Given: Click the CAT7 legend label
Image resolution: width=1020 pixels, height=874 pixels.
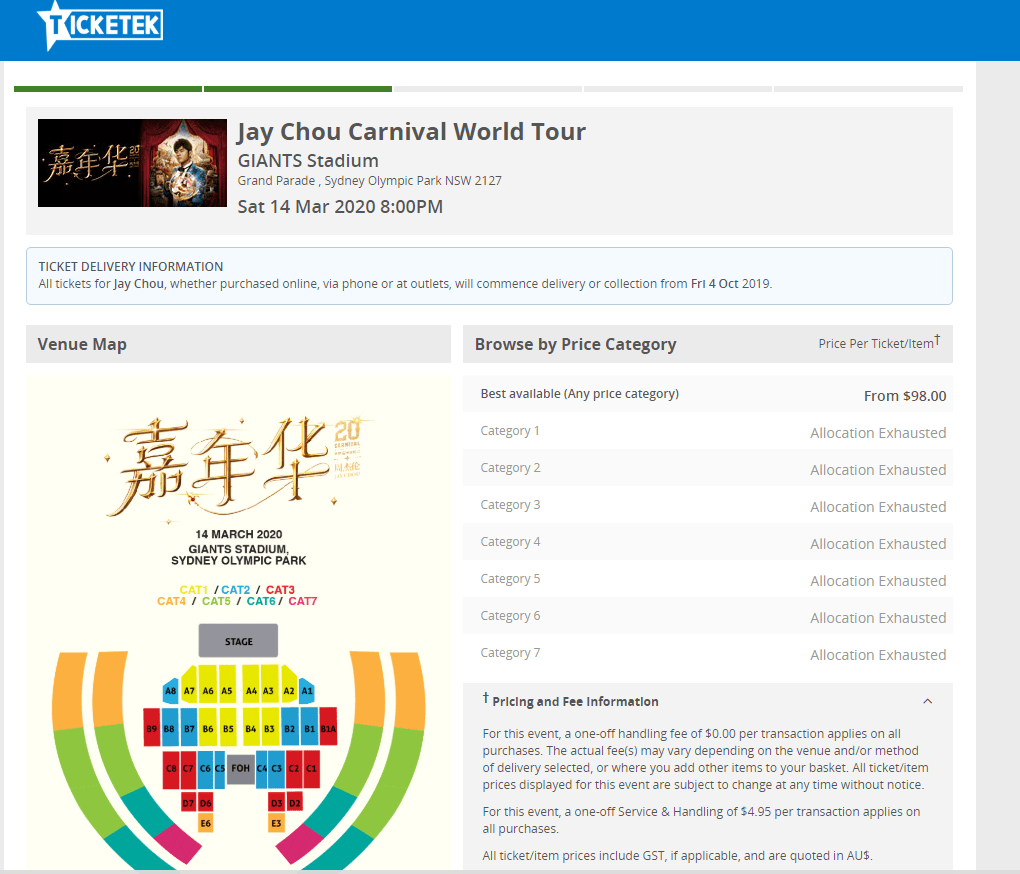Looking at the screenshot, I should (x=302, y=602).
